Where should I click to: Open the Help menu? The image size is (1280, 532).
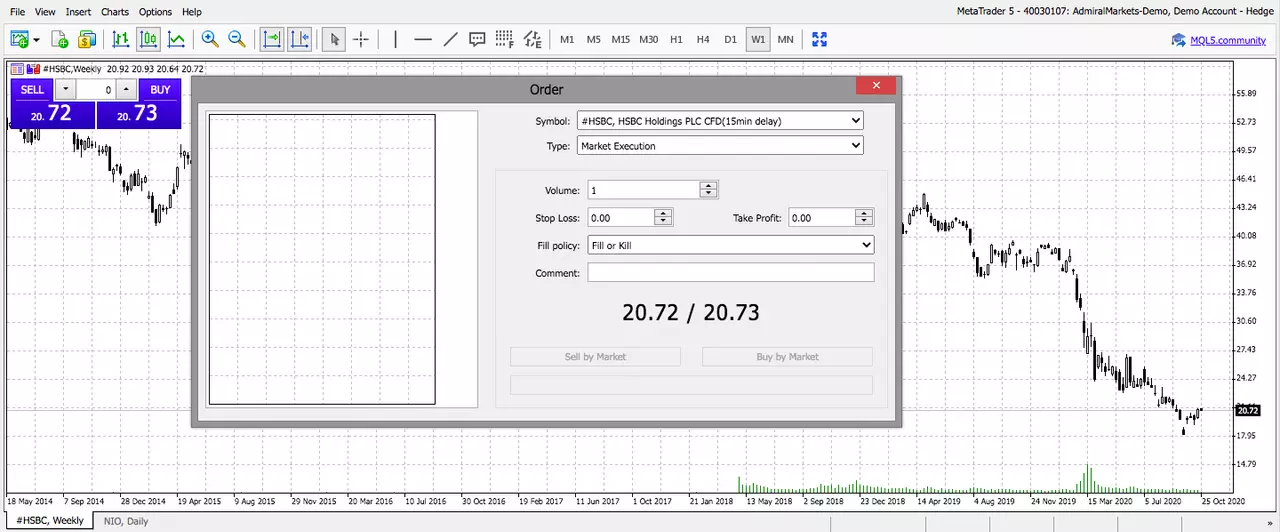(x=192, y=12)
